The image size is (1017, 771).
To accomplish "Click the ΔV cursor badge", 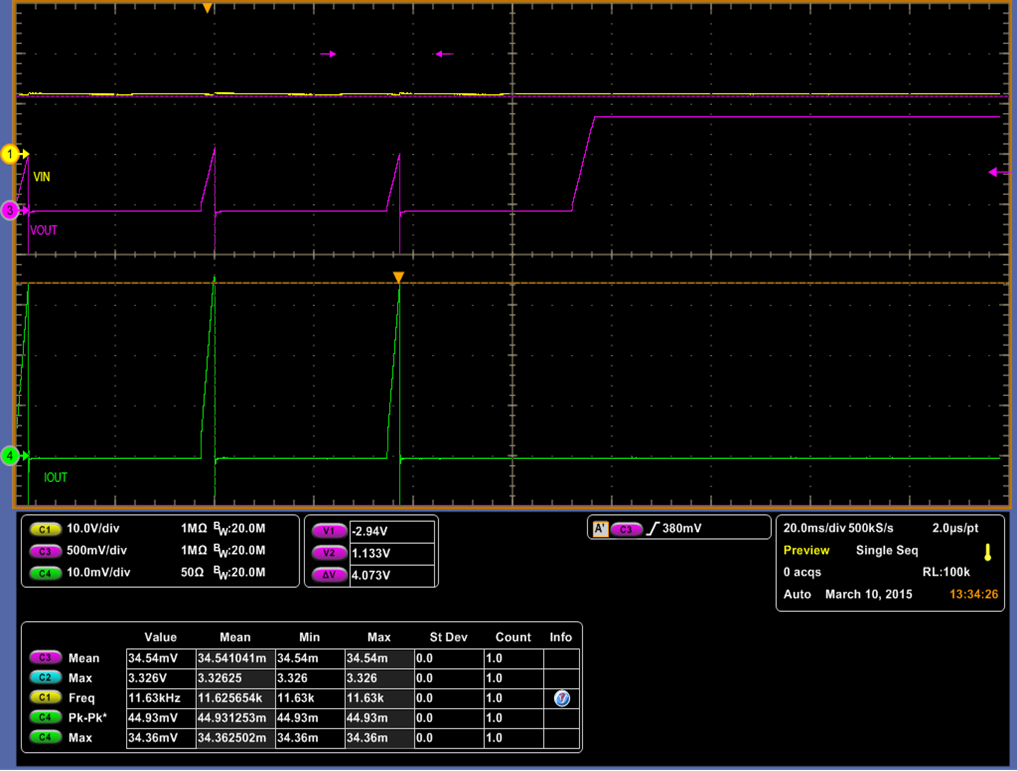I will pos(328,575).
